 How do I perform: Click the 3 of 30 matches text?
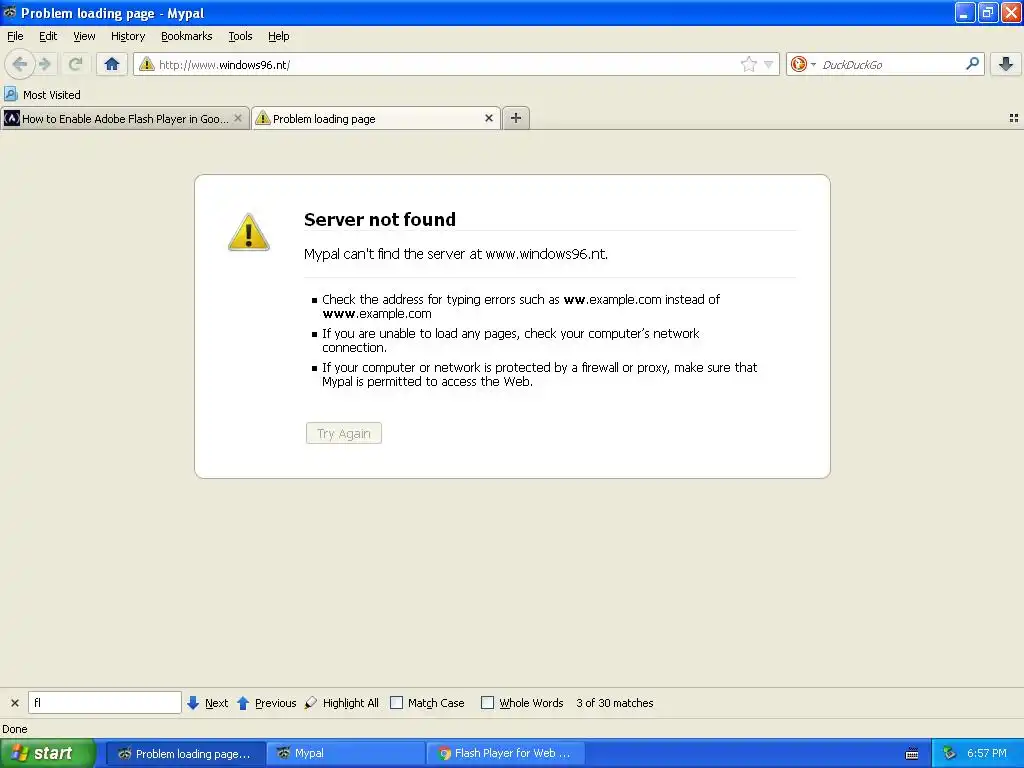coord(615,703)
